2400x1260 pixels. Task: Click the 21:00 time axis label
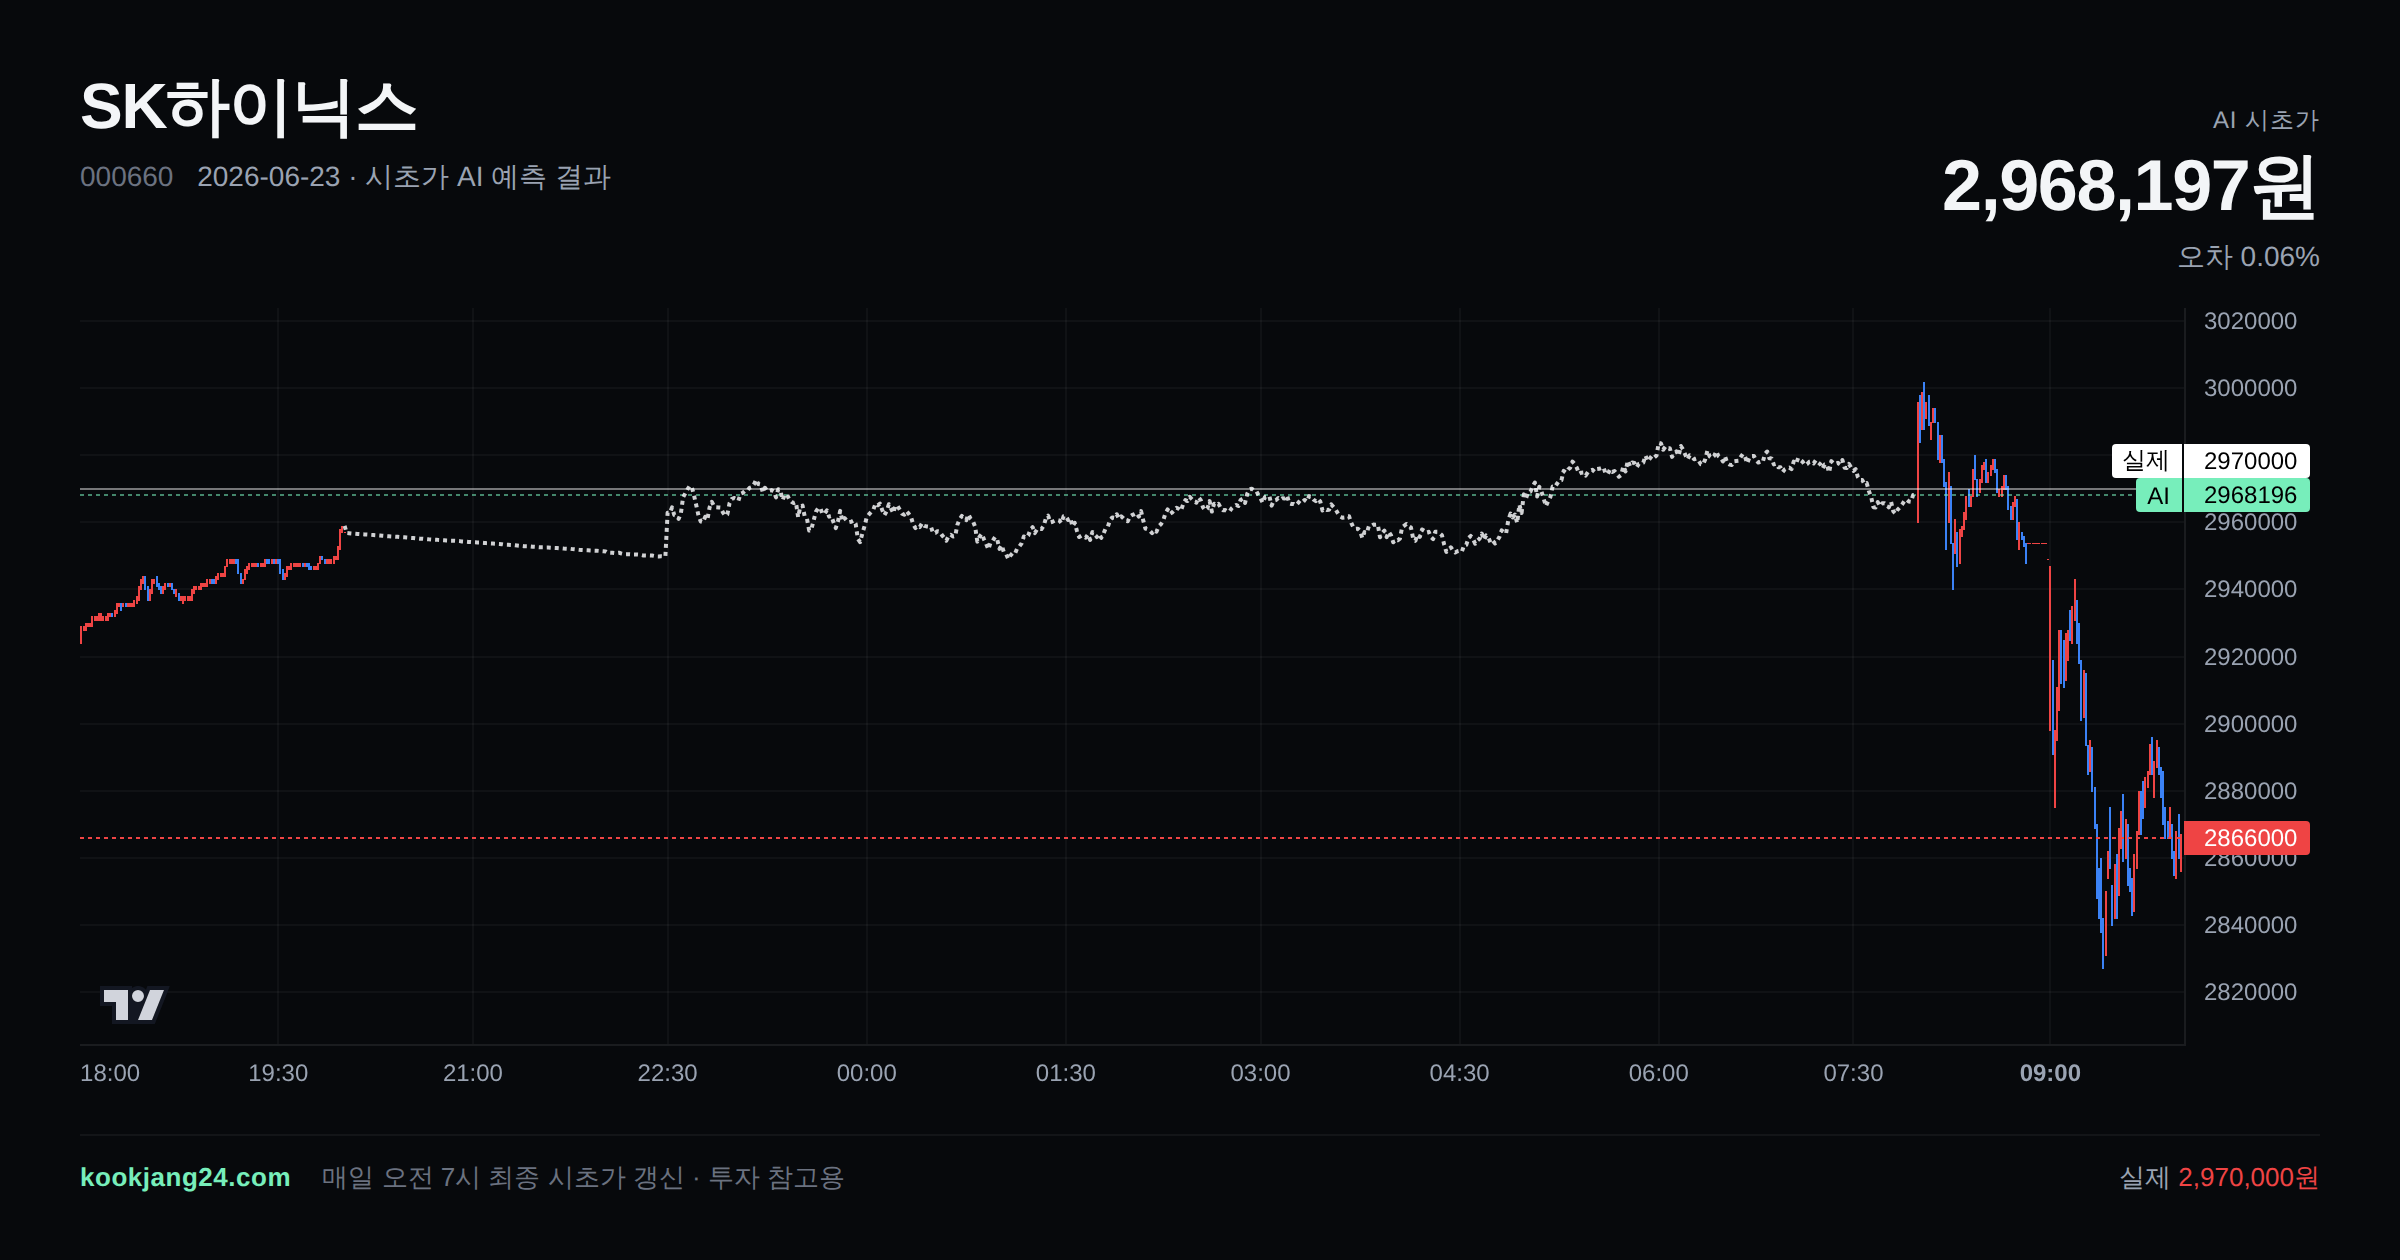coord(473,1073)
